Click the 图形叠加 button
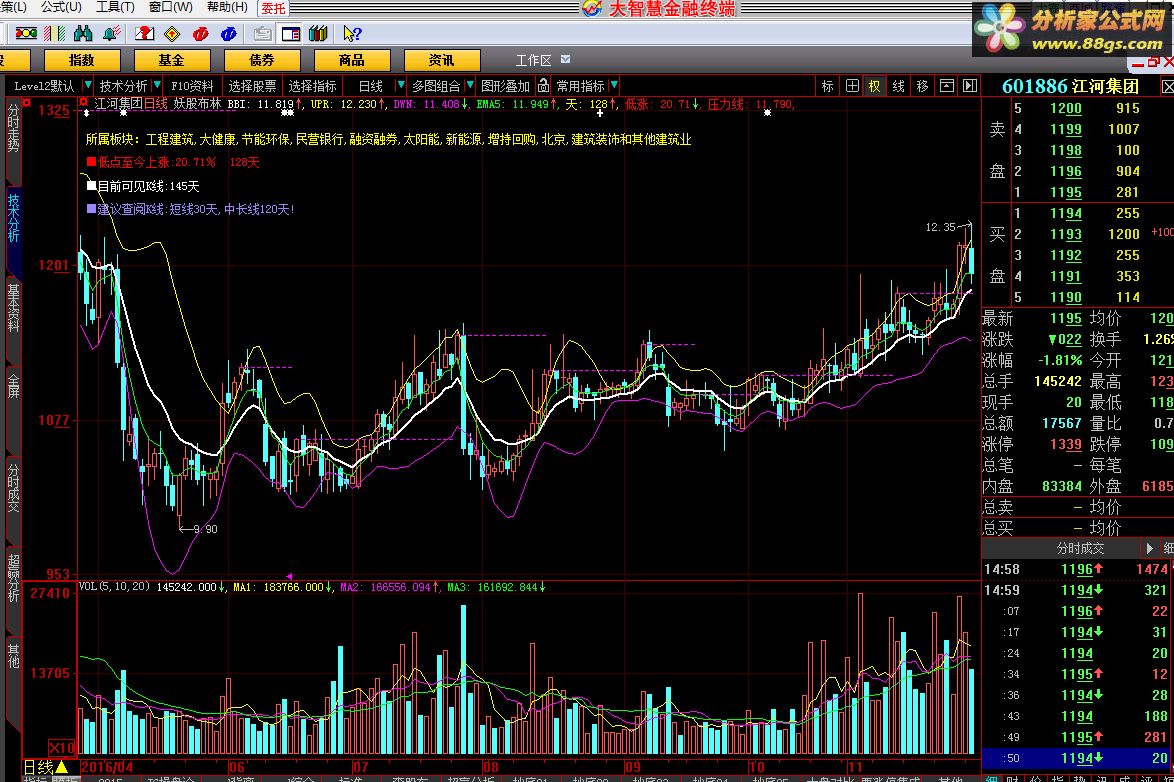 pos(505,85)
